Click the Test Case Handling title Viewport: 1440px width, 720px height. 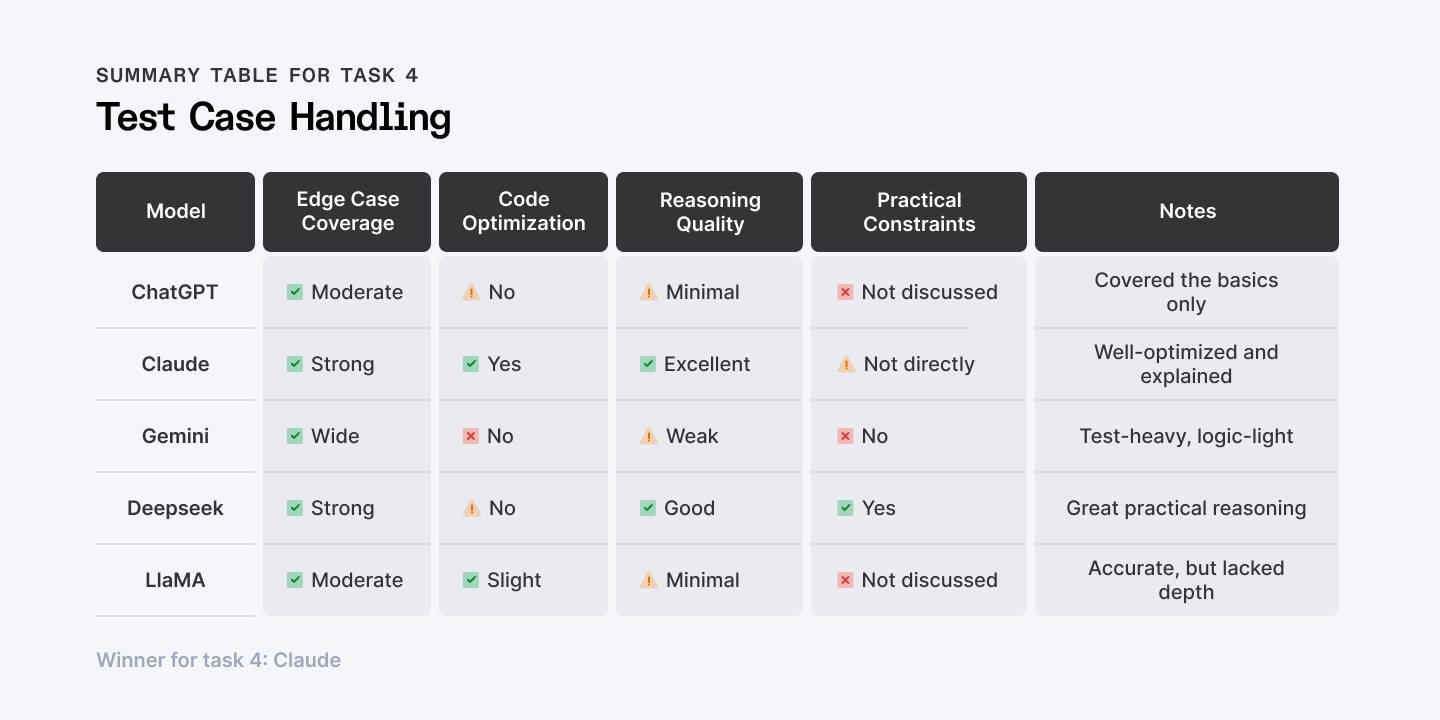[273, 118]
